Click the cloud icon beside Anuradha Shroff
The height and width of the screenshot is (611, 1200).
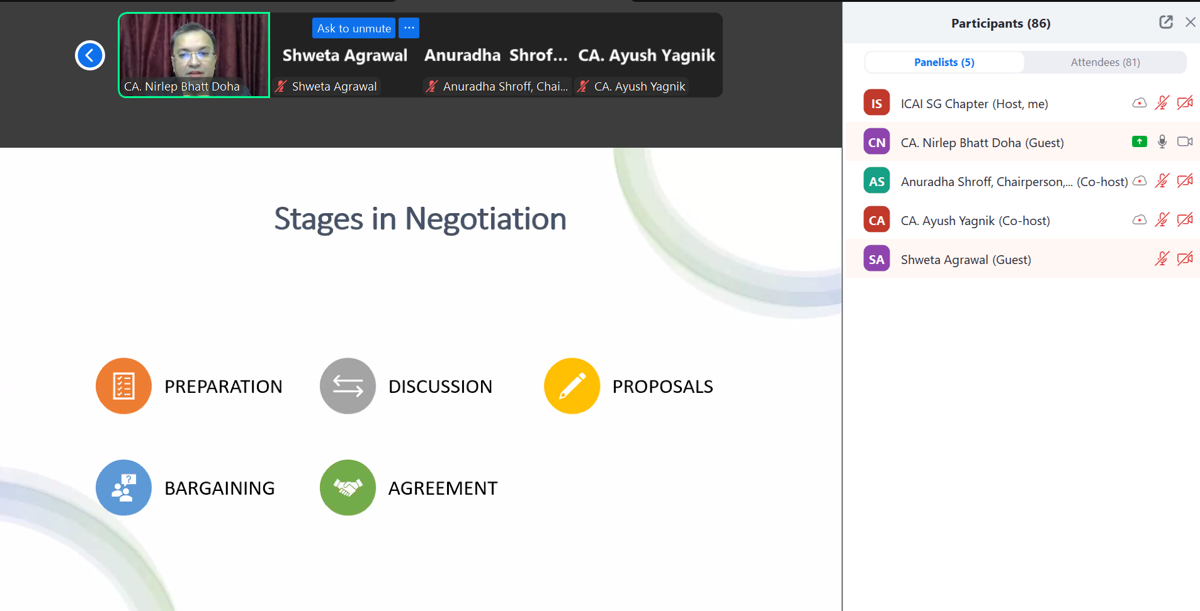tap(1139, 181)
